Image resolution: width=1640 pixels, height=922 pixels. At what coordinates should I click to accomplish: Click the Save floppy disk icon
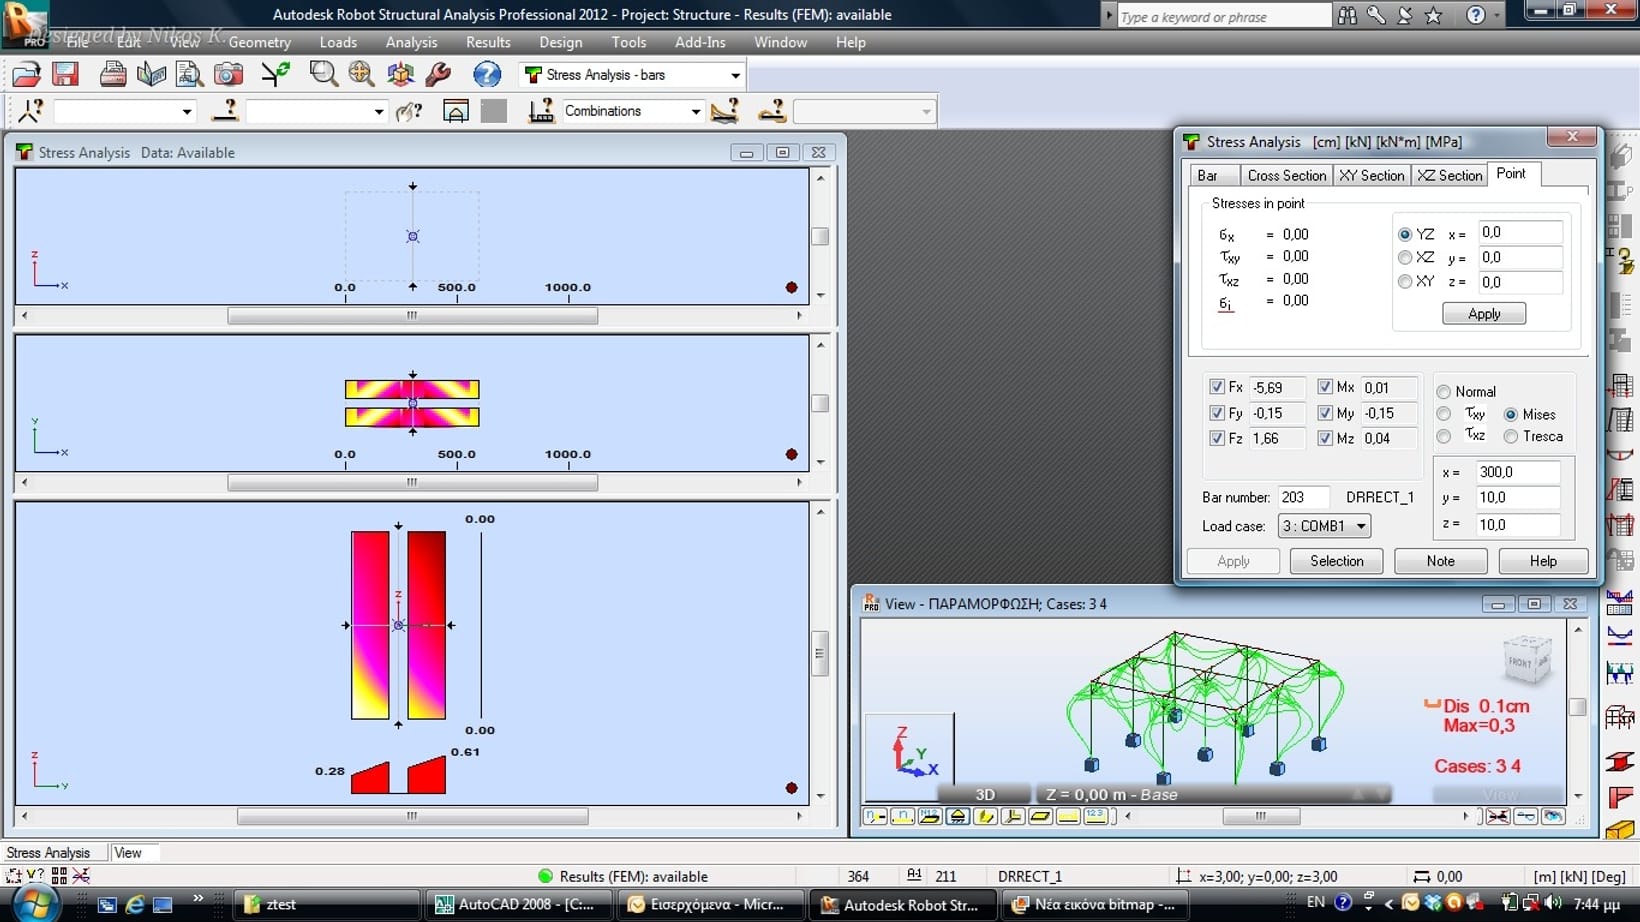66,74
